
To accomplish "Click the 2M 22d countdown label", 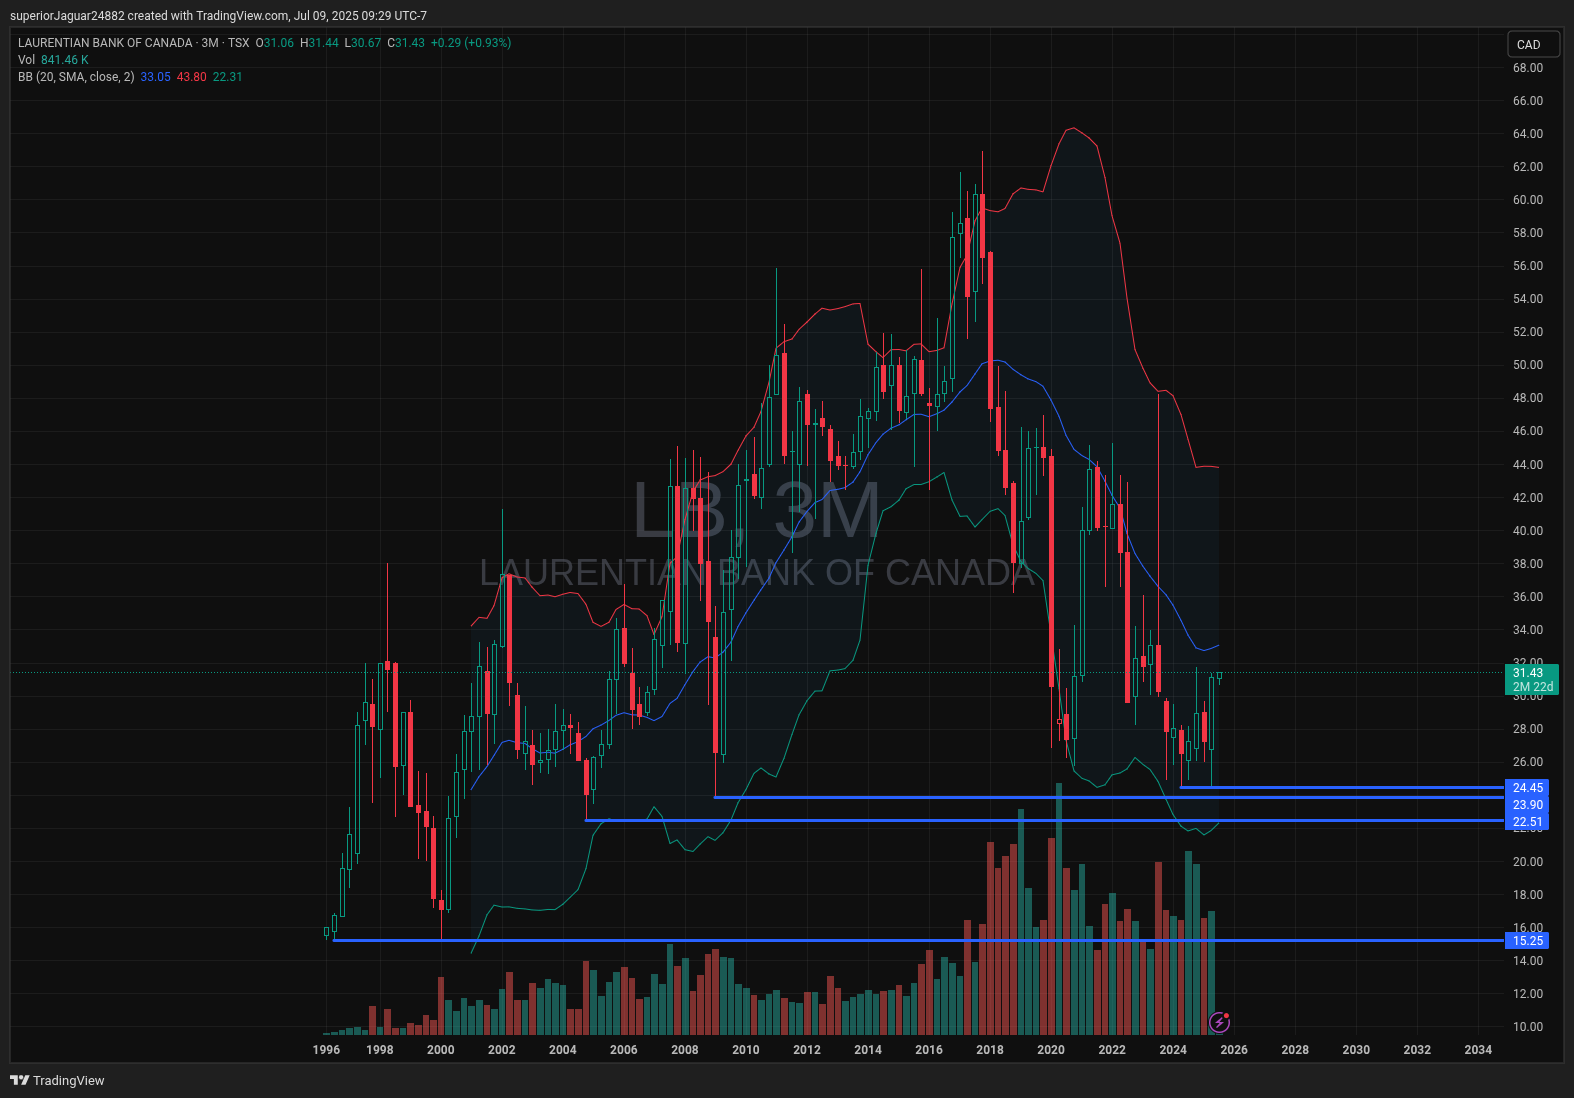I will (x=1531, y=687).
